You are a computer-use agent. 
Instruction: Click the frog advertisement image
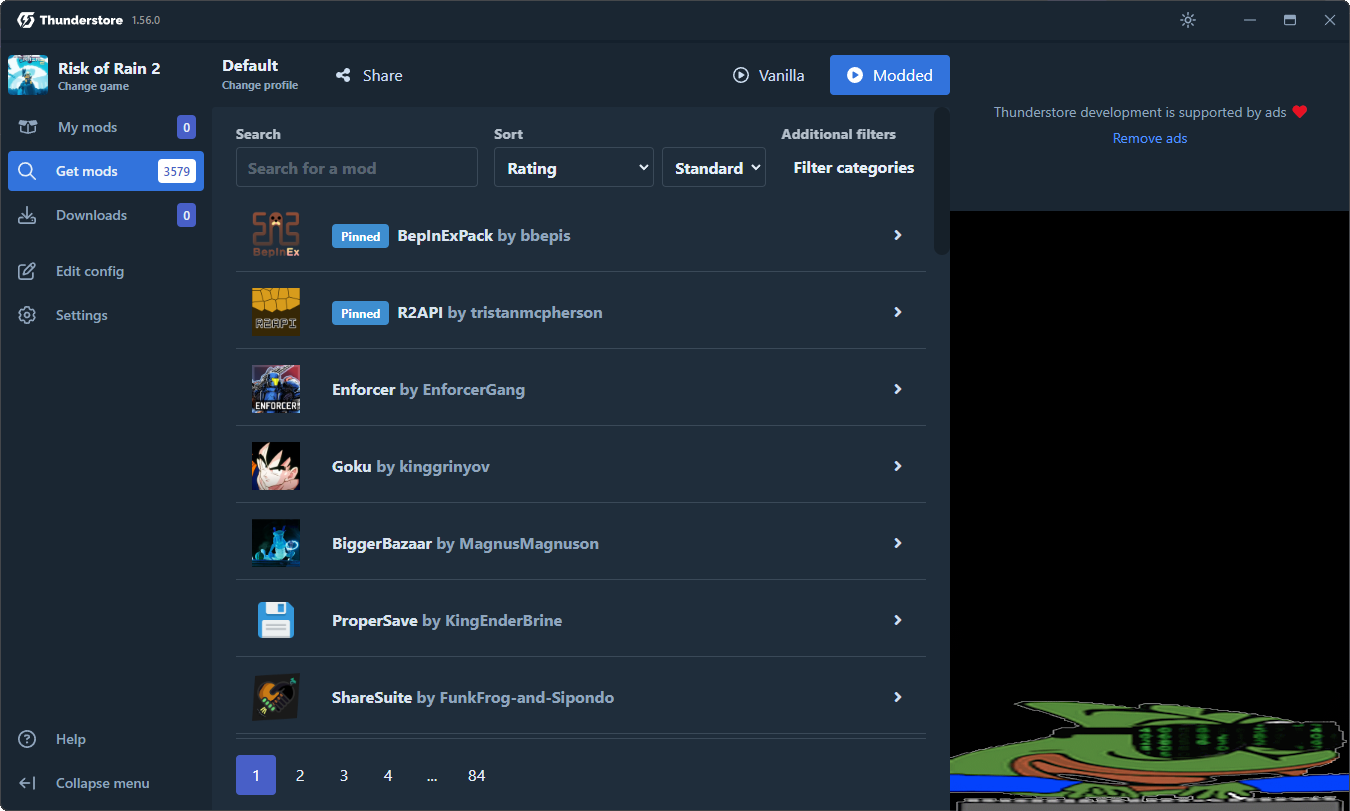pos(1150,754)
